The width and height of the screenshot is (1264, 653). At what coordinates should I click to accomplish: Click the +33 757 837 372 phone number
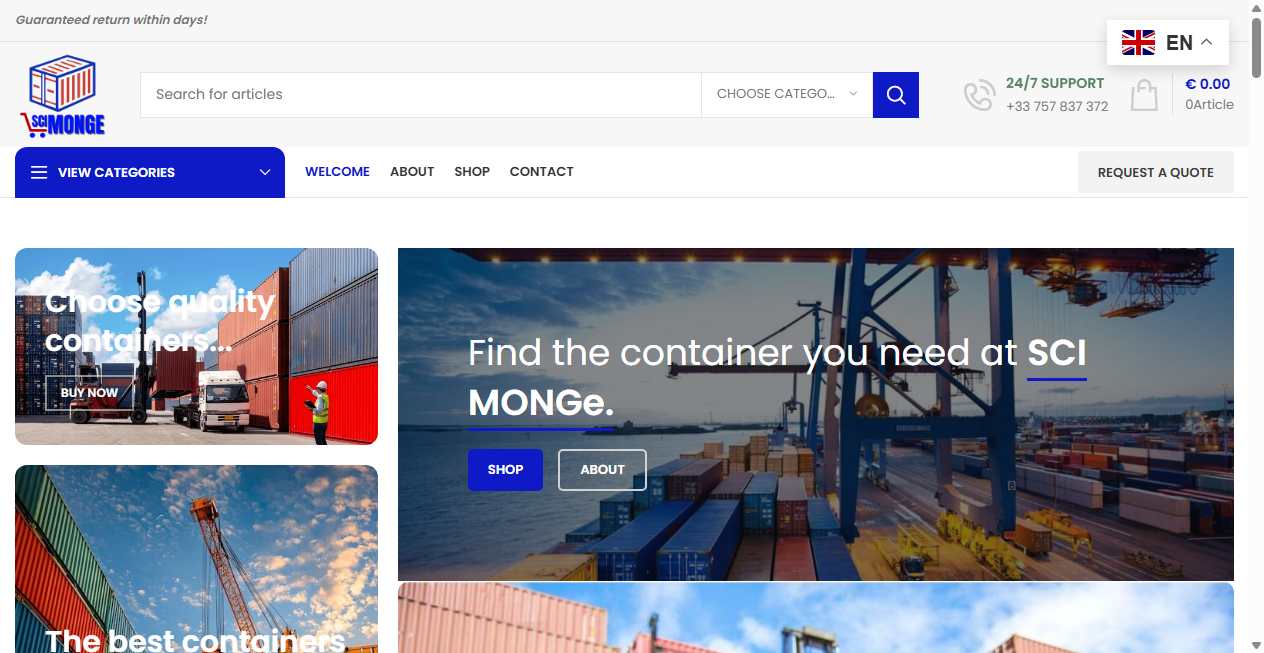coord(1057,106)
